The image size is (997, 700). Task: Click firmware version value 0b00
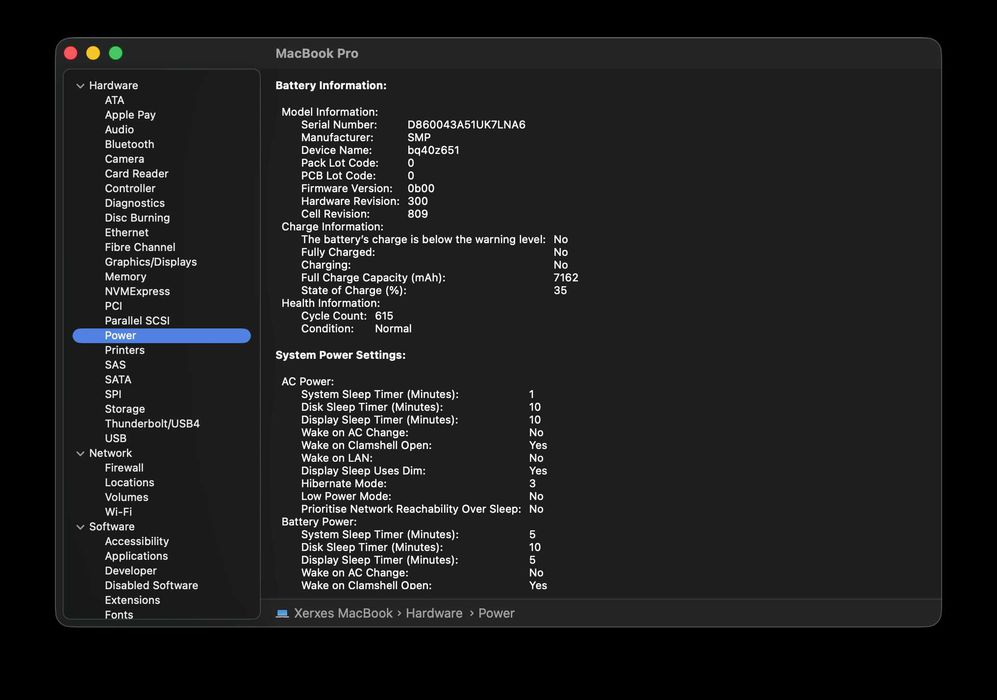click(421, 189)
